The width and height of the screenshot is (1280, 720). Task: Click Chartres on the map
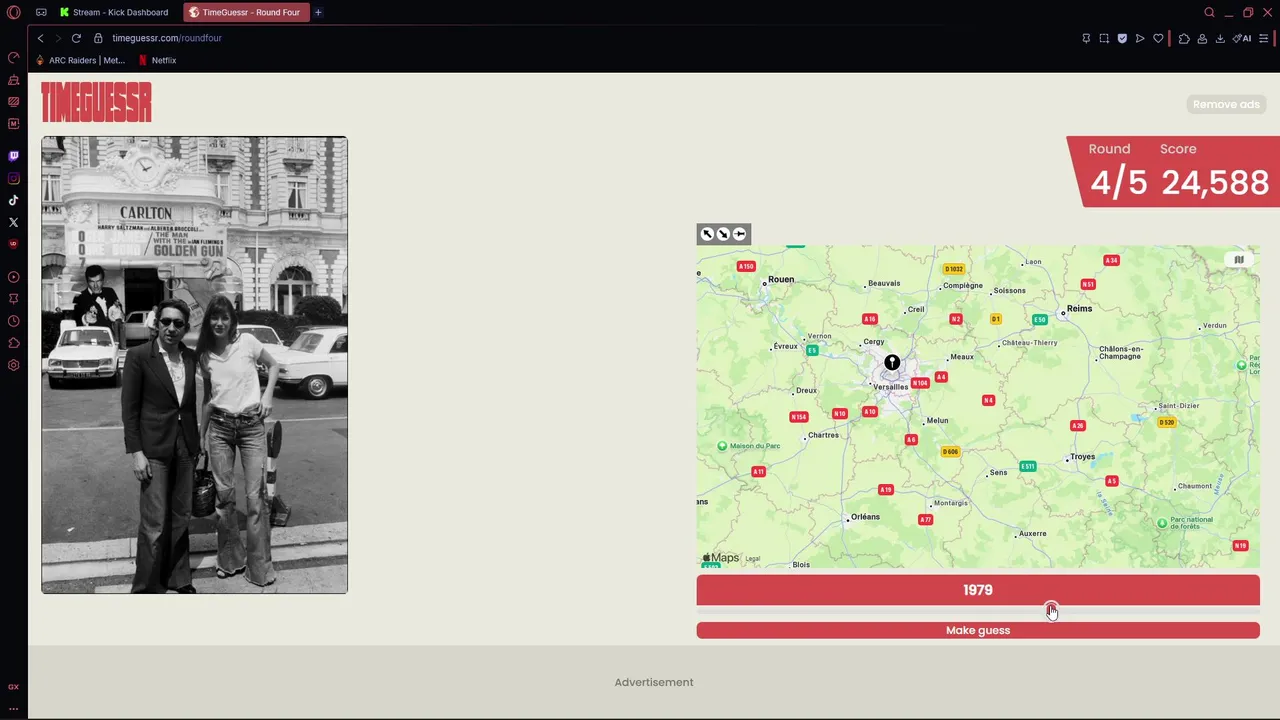tap(823, 436)
